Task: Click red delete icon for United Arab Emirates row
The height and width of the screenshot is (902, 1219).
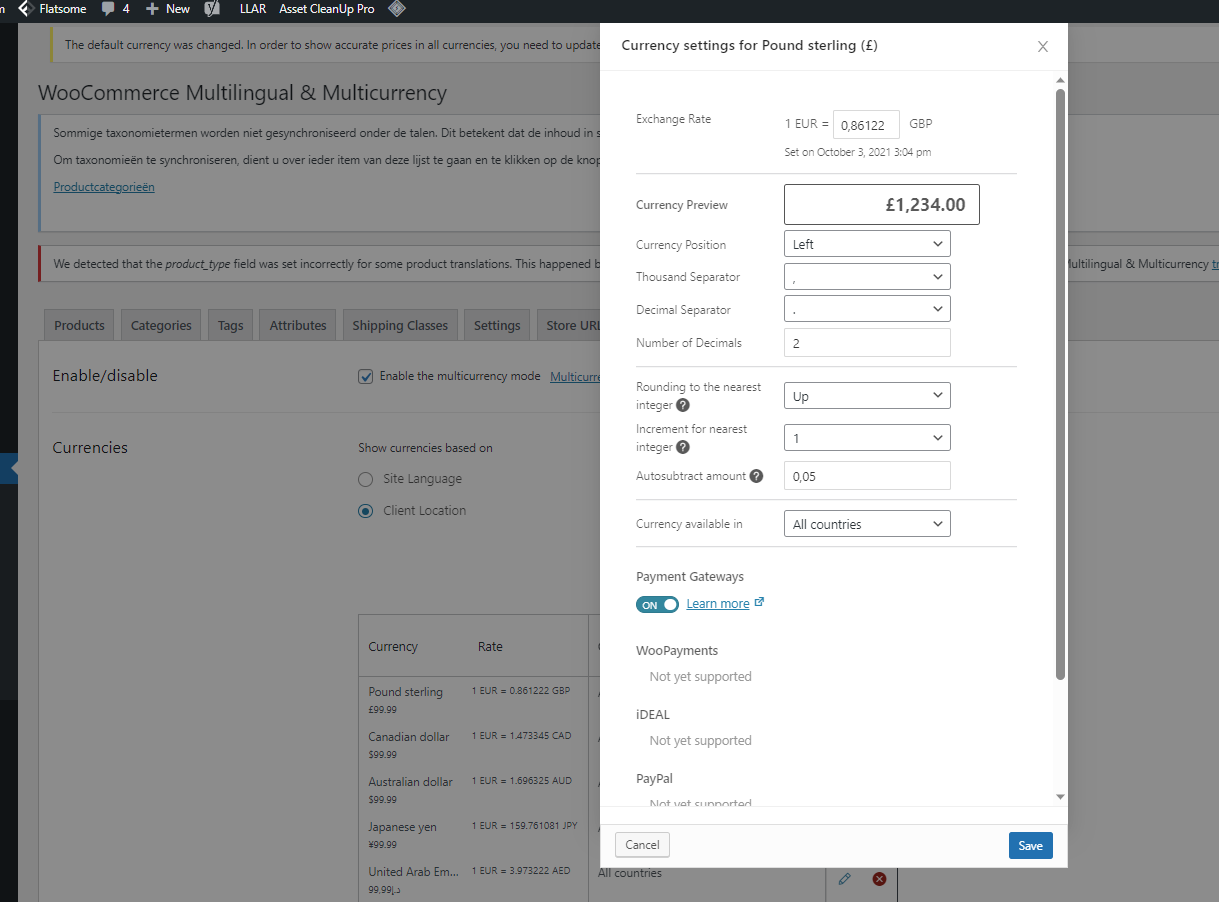Action: click(x=879, y=879)
